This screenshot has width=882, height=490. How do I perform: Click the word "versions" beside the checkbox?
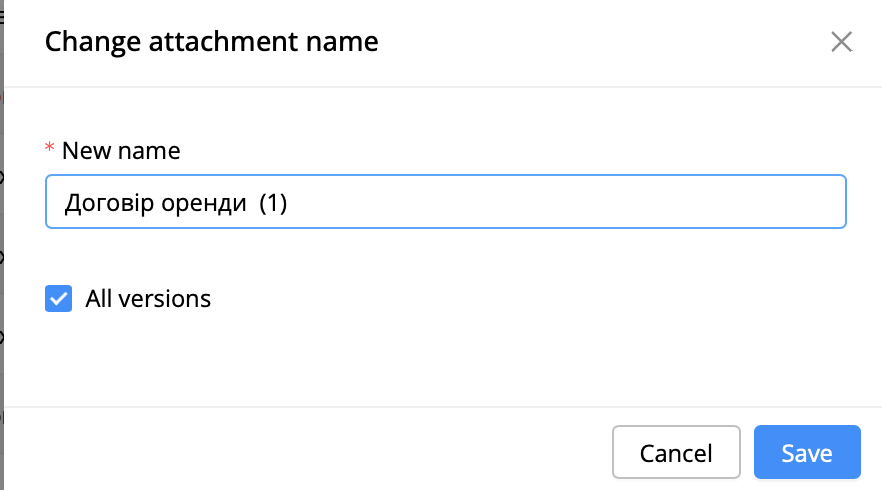pos(164,299)
